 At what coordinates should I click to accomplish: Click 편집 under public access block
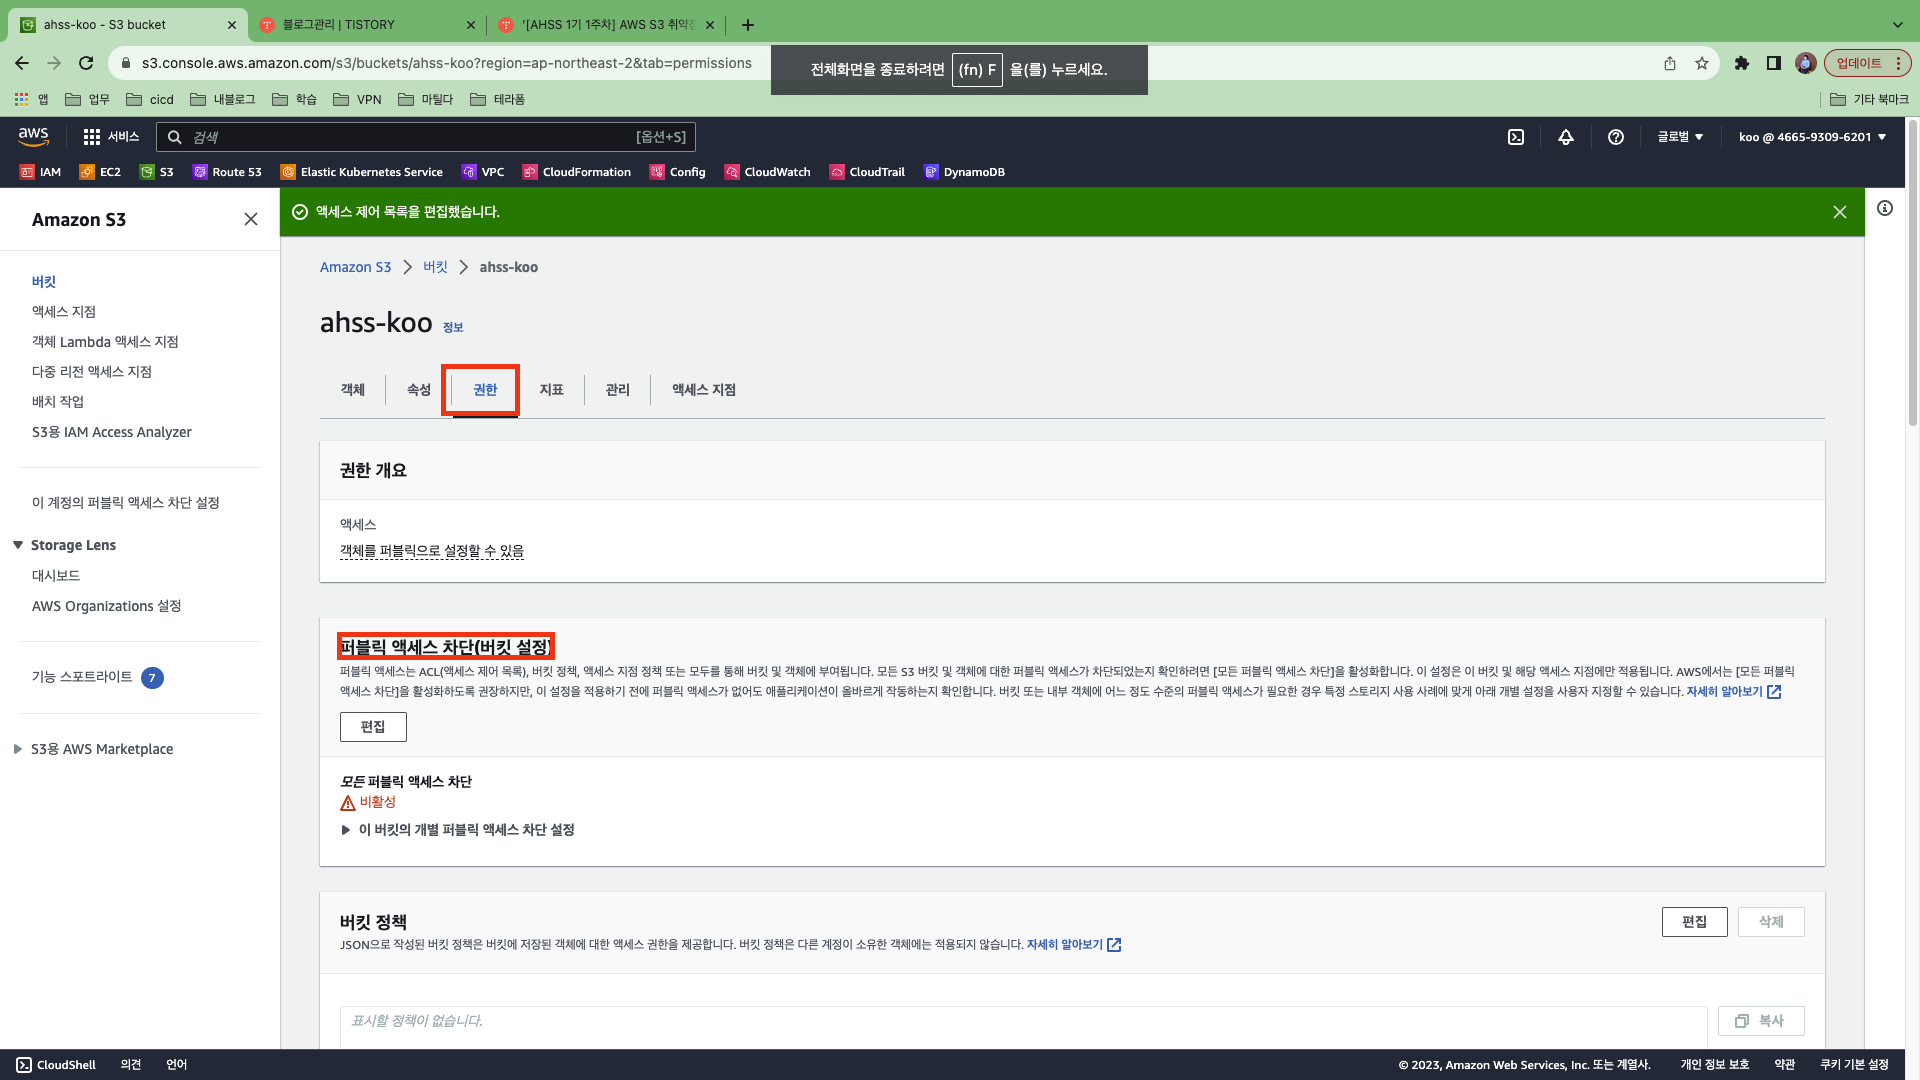[373, 727]
